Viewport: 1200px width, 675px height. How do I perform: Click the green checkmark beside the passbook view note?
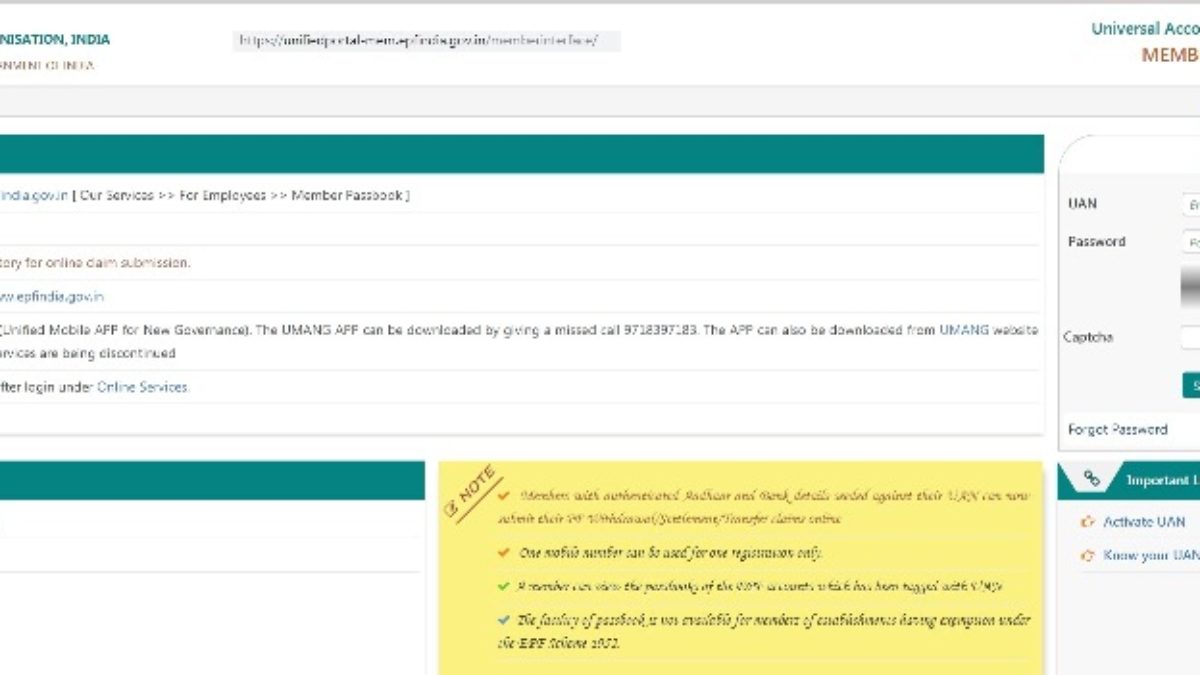click(504, 587)
